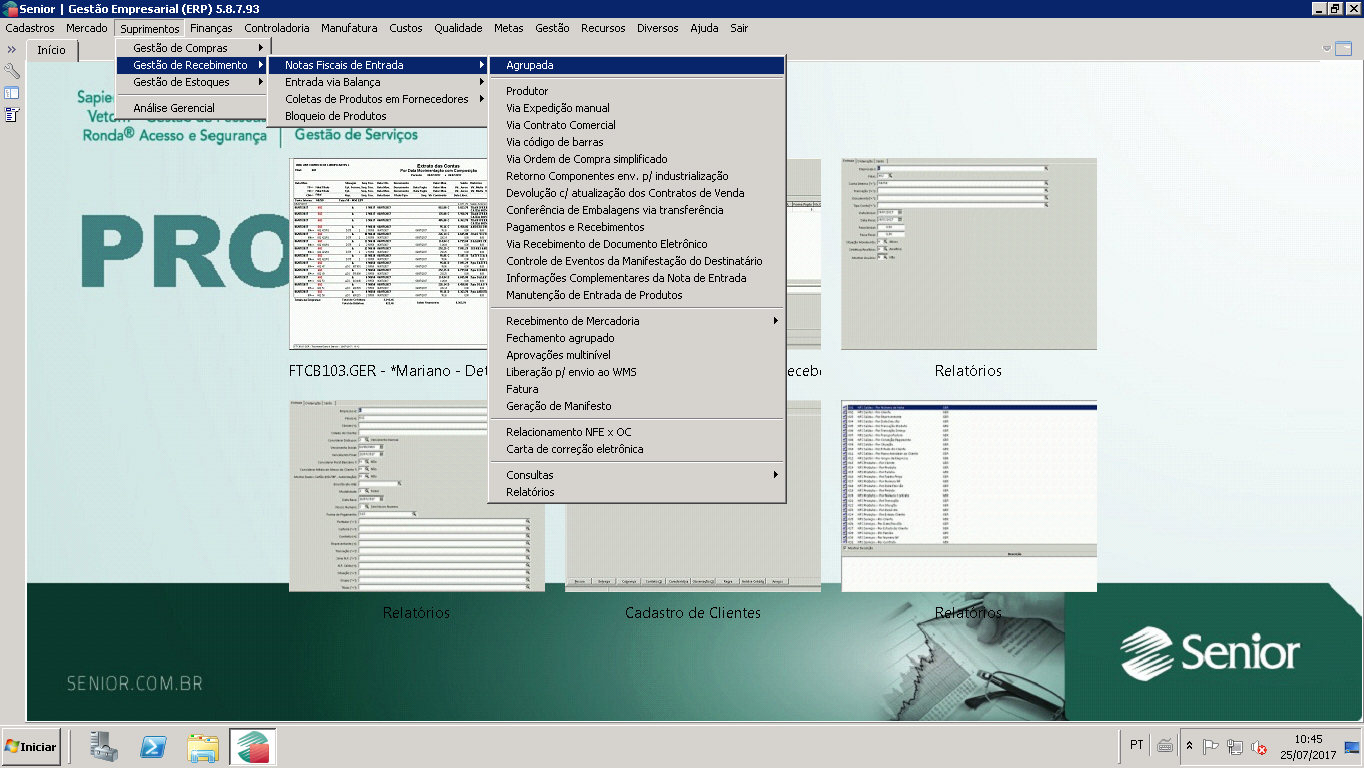Open the Metas menu

[509, 28]
